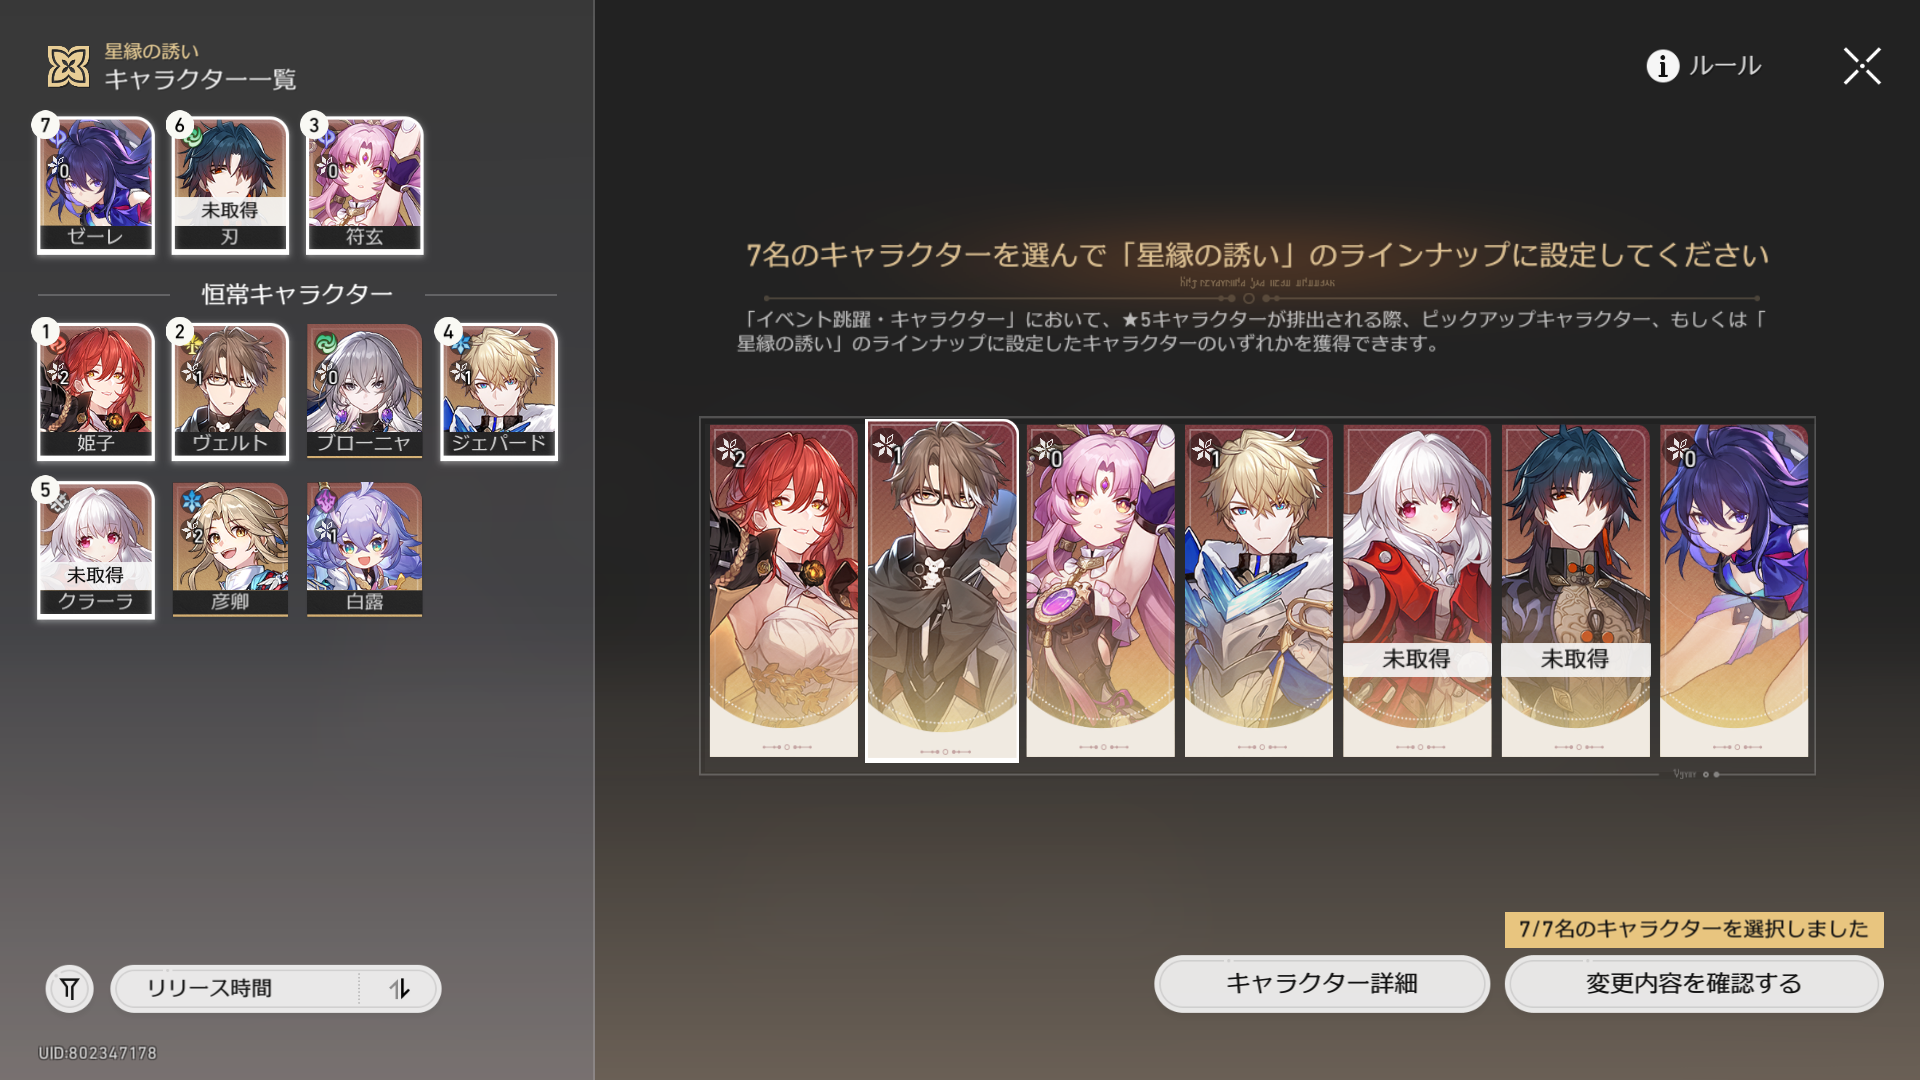Close the lineup screen with X icon
The height and width of the screenshot is (1080, 1920).
coord(1862,66)
